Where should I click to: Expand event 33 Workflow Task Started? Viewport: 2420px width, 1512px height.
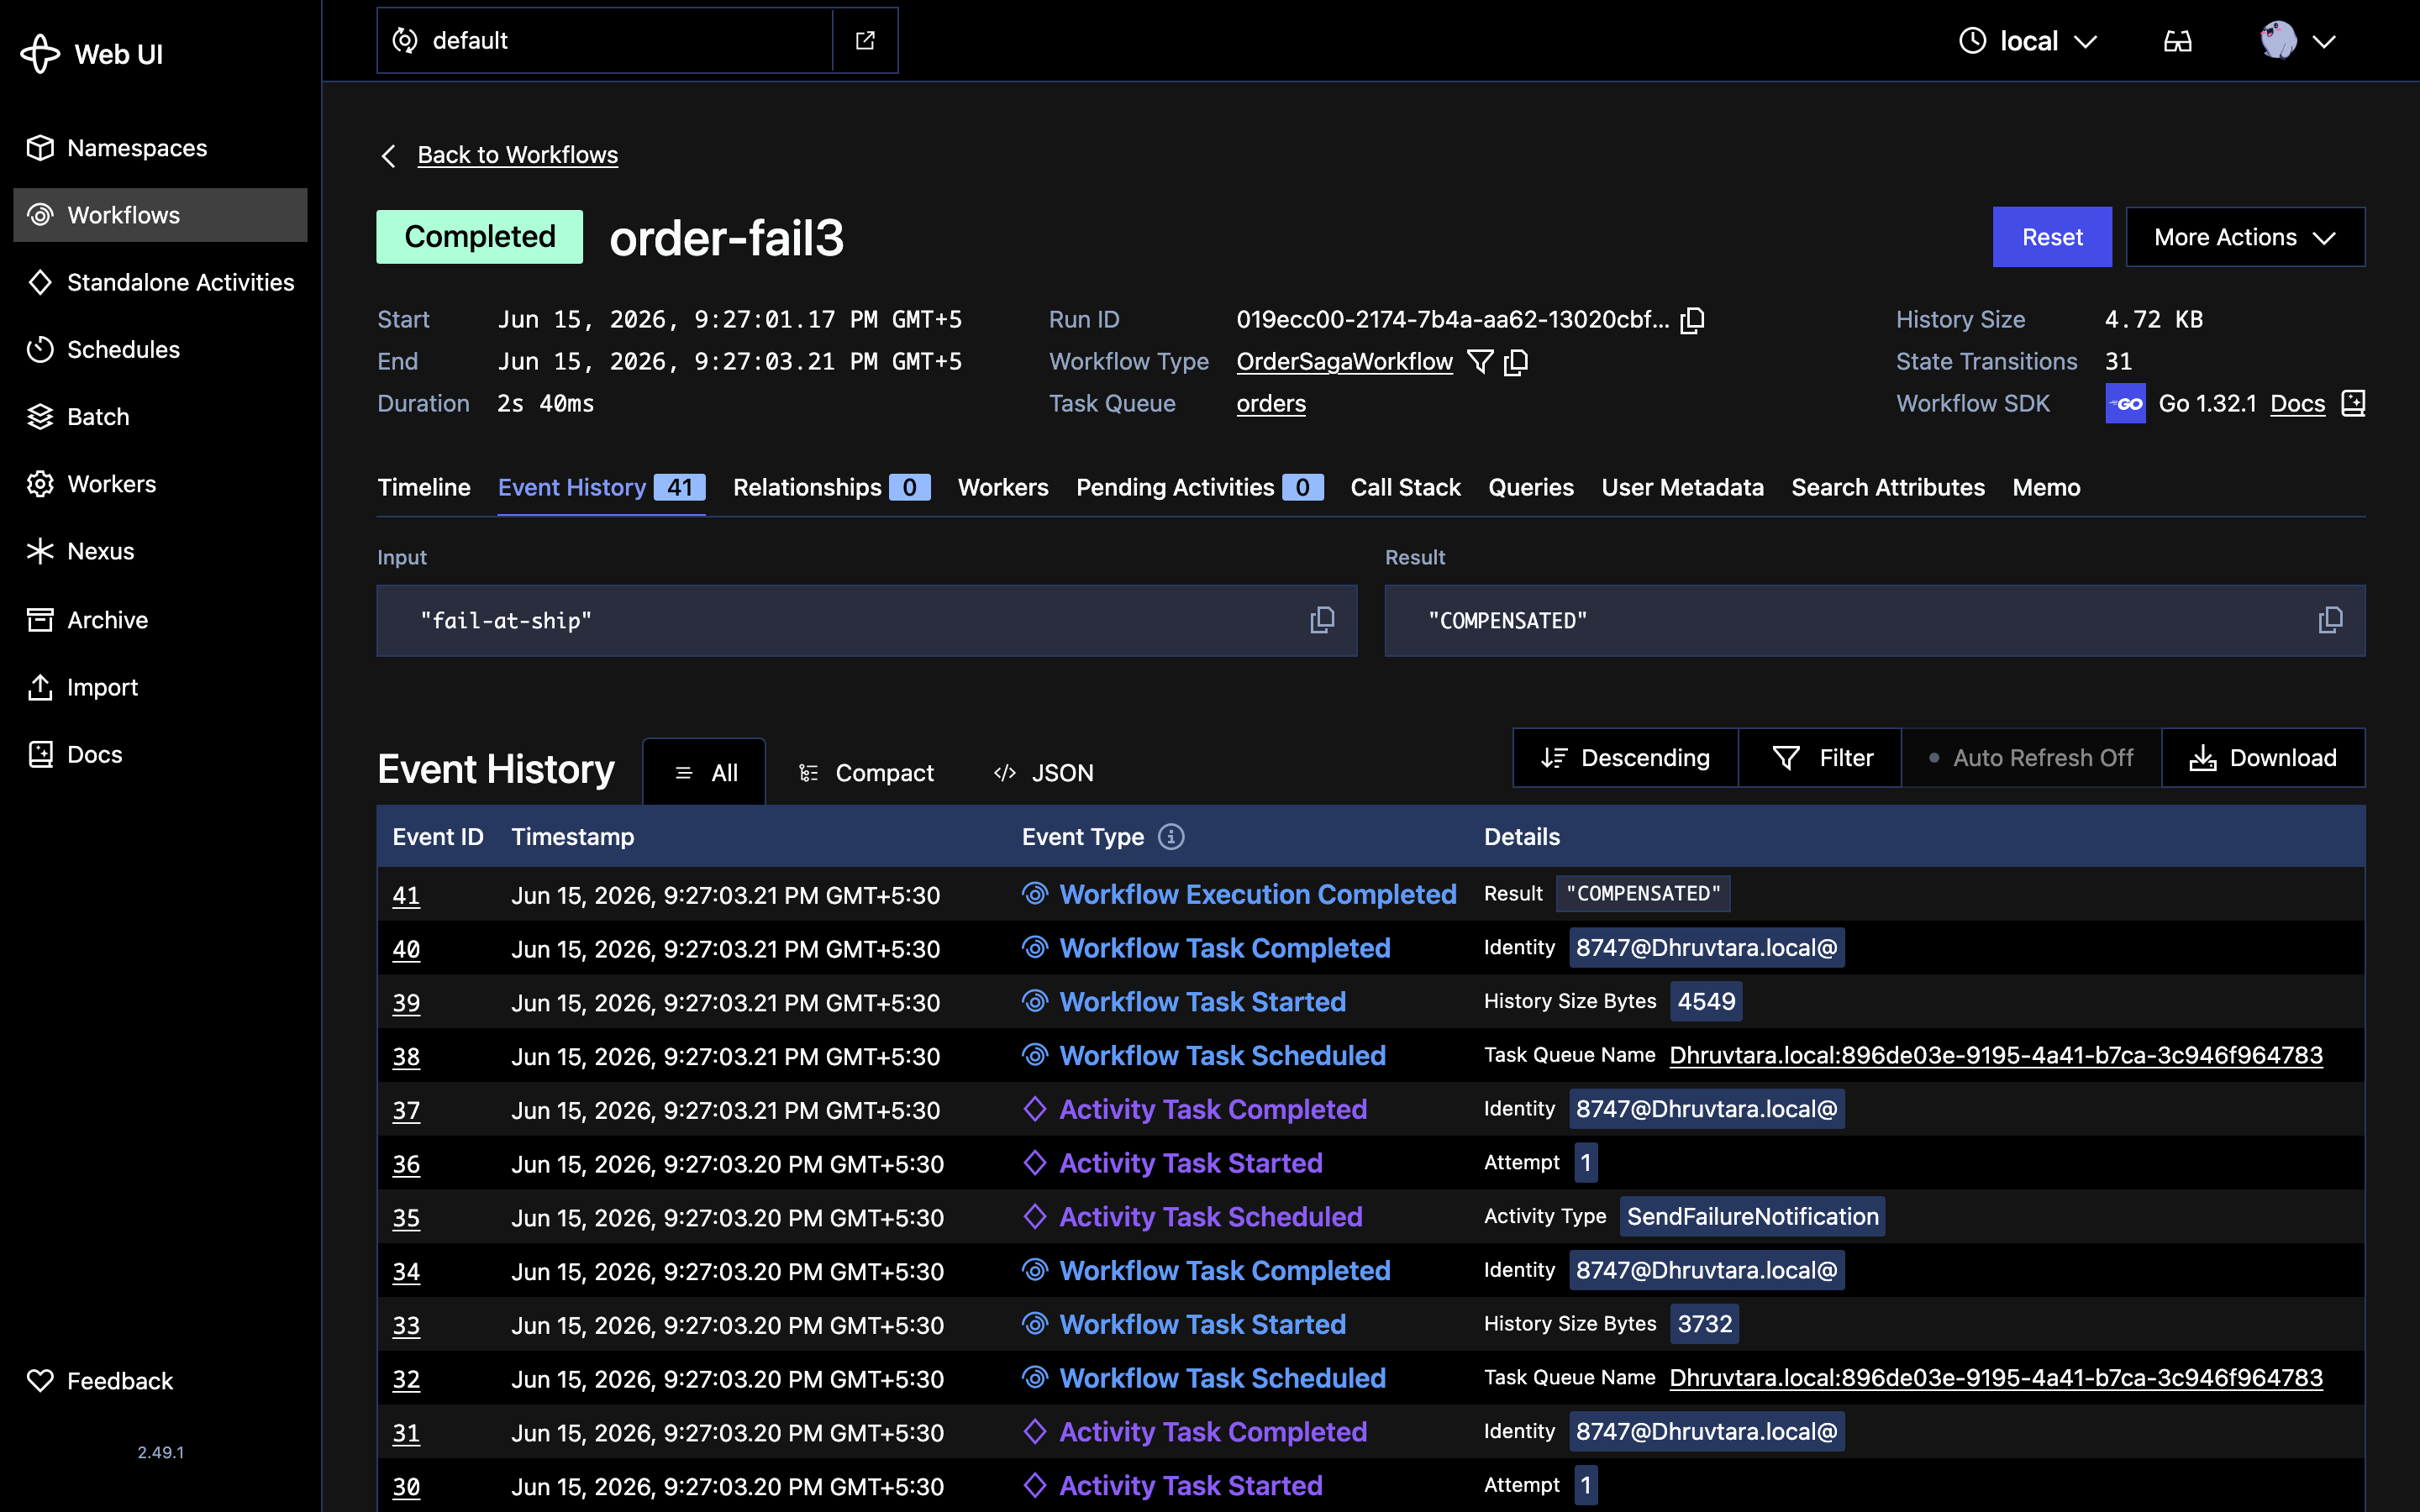pyautogui.click(x=1371, y=1324)
